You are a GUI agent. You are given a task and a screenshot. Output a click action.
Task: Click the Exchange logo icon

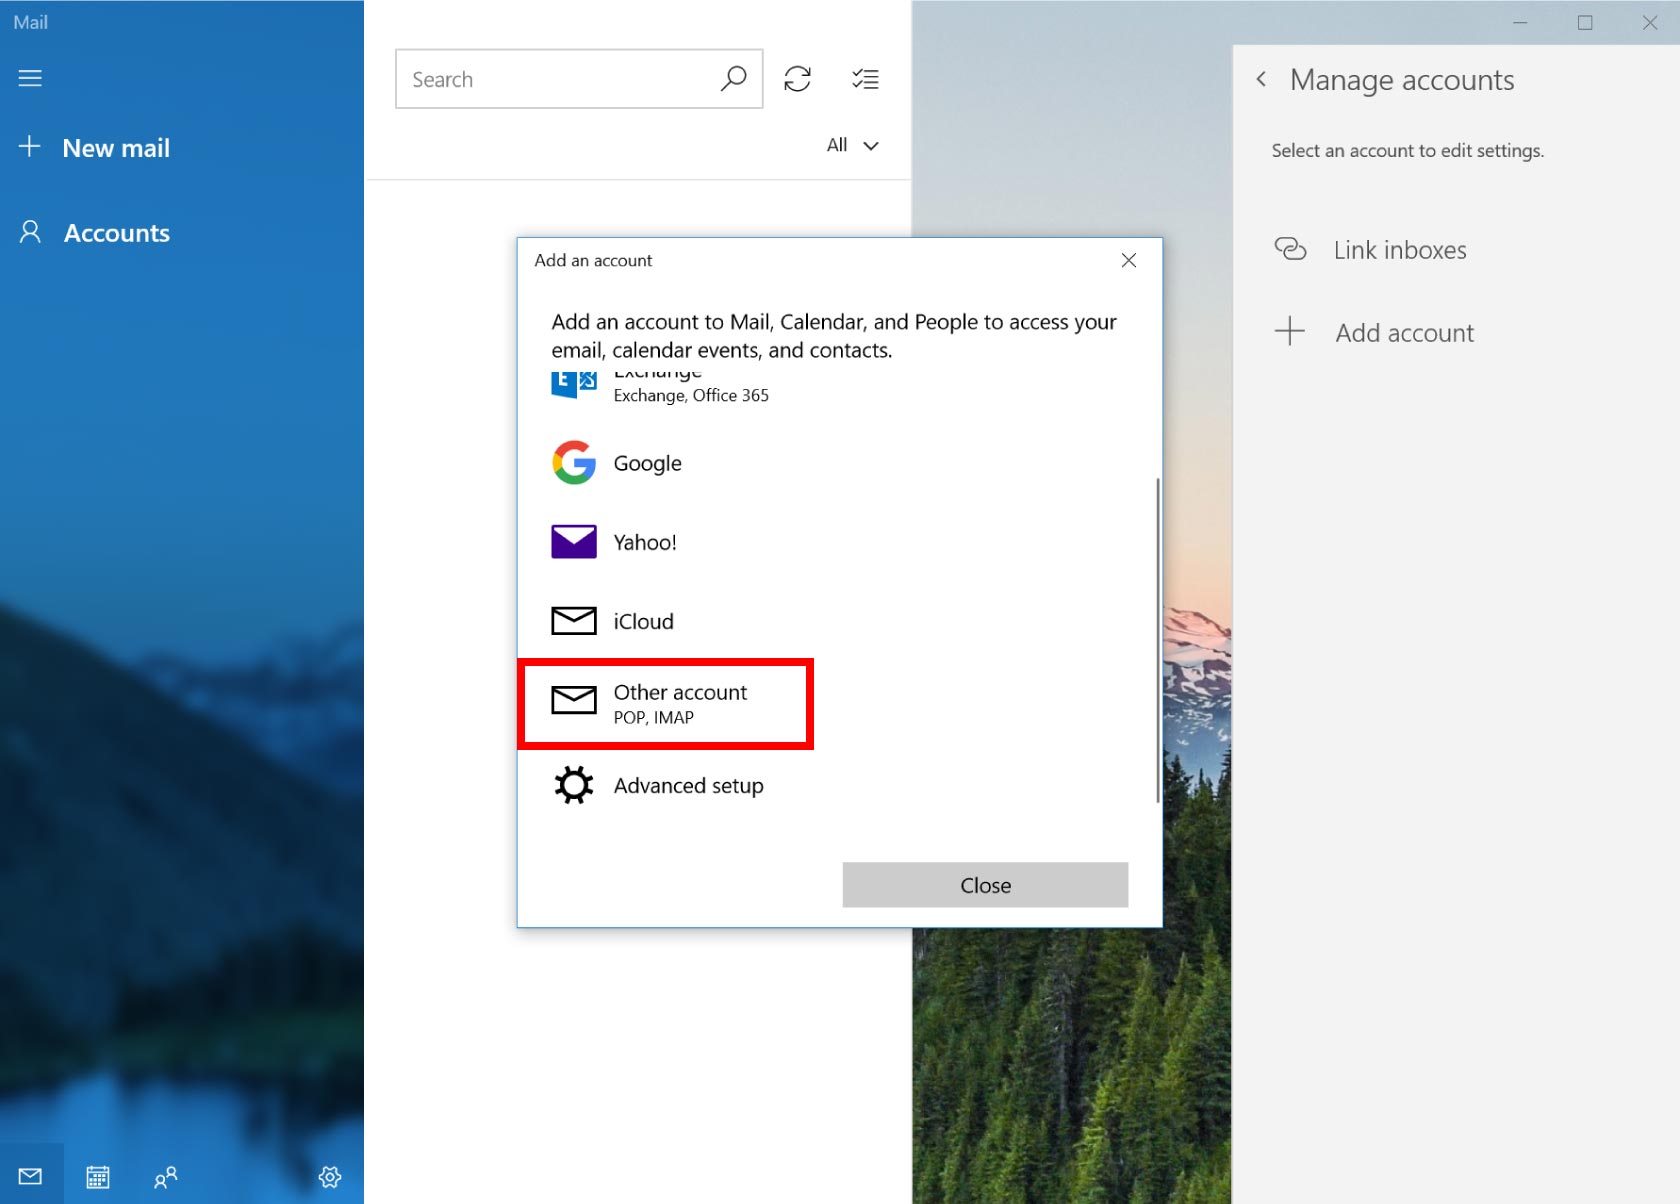574,385
